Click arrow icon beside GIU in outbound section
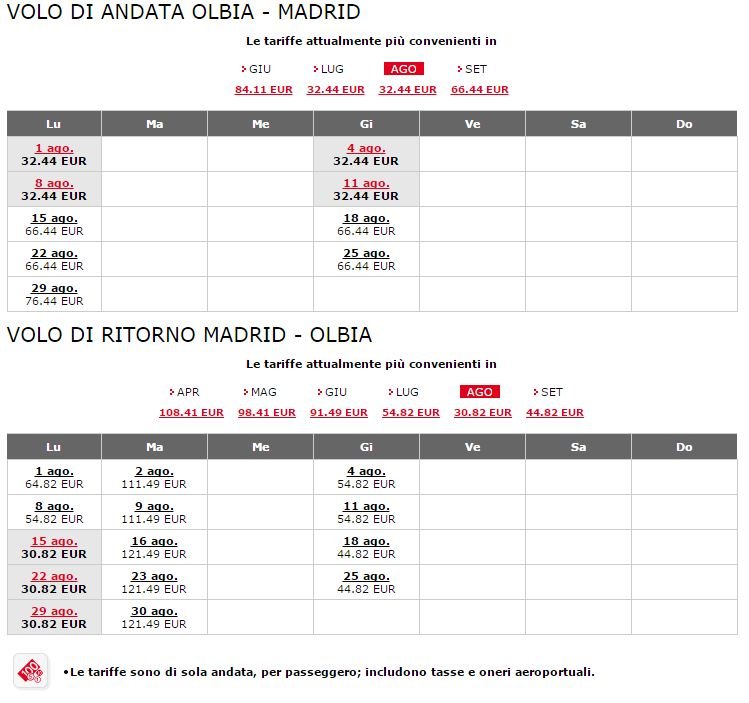749x703 pixels. (244, 69)
